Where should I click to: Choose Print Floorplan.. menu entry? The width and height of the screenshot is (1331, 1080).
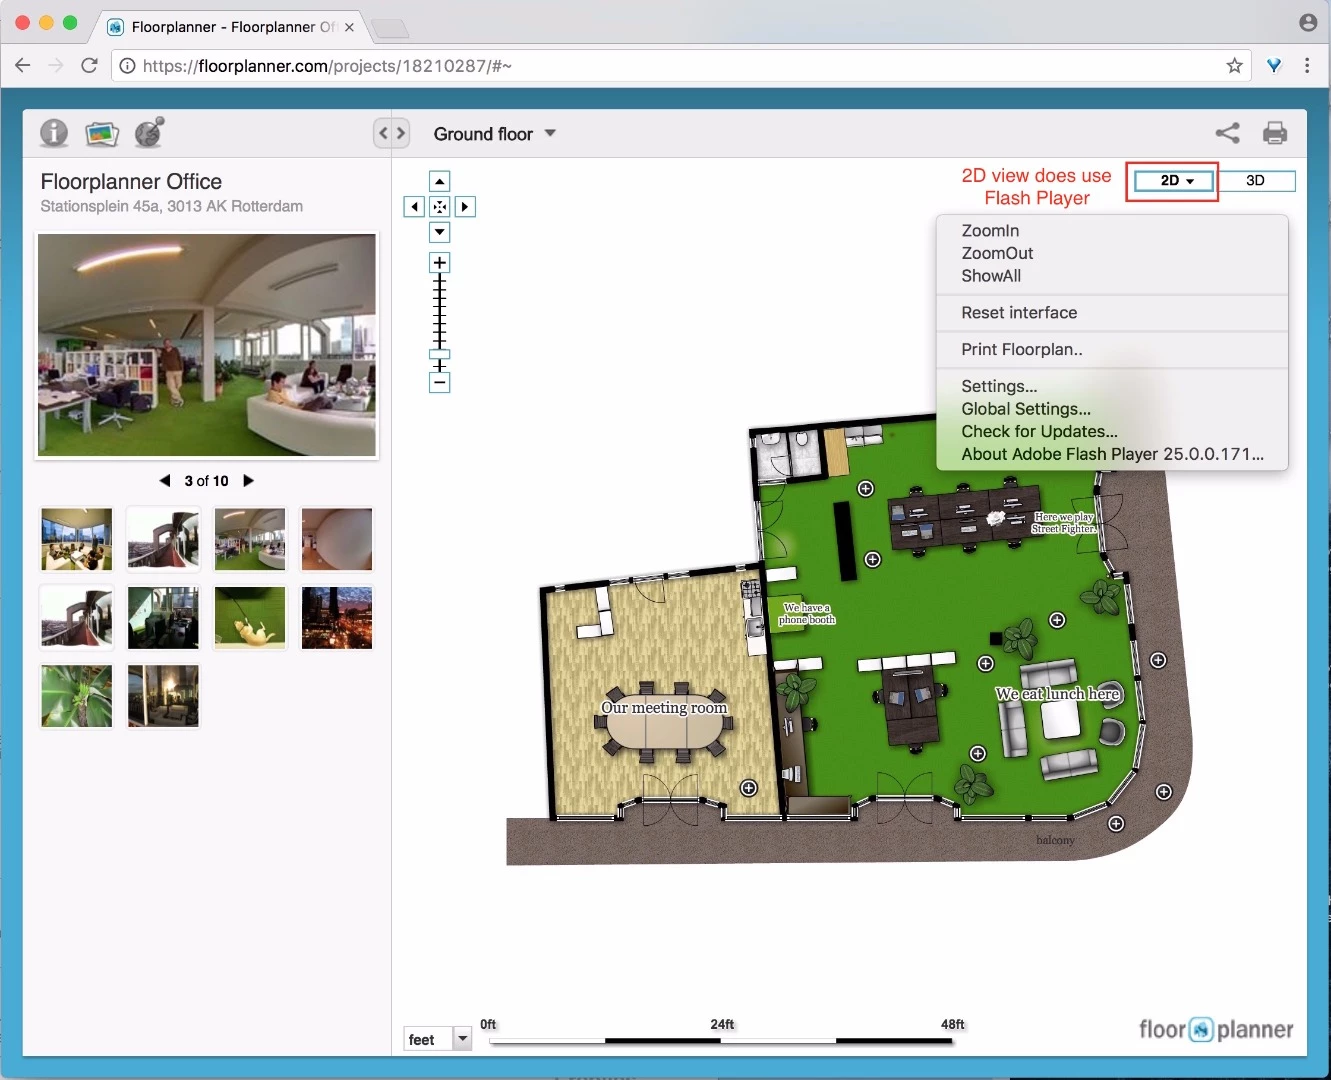click(x=1112, y=350)
